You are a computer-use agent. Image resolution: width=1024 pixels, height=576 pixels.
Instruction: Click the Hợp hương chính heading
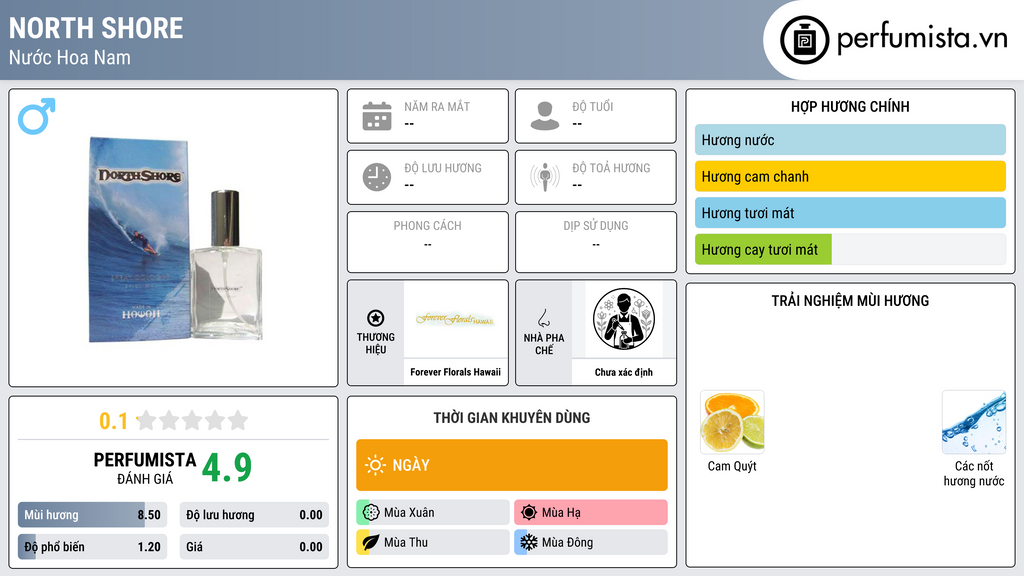point(850,106)
